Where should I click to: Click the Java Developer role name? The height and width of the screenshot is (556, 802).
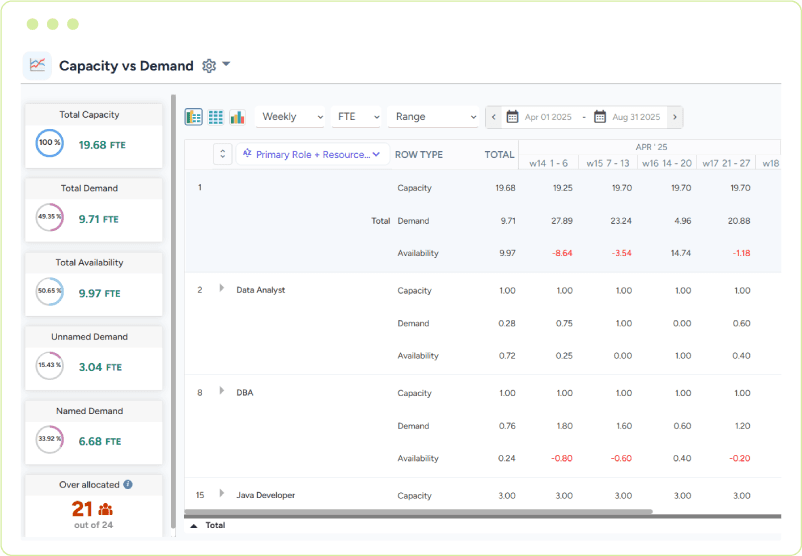265,495
